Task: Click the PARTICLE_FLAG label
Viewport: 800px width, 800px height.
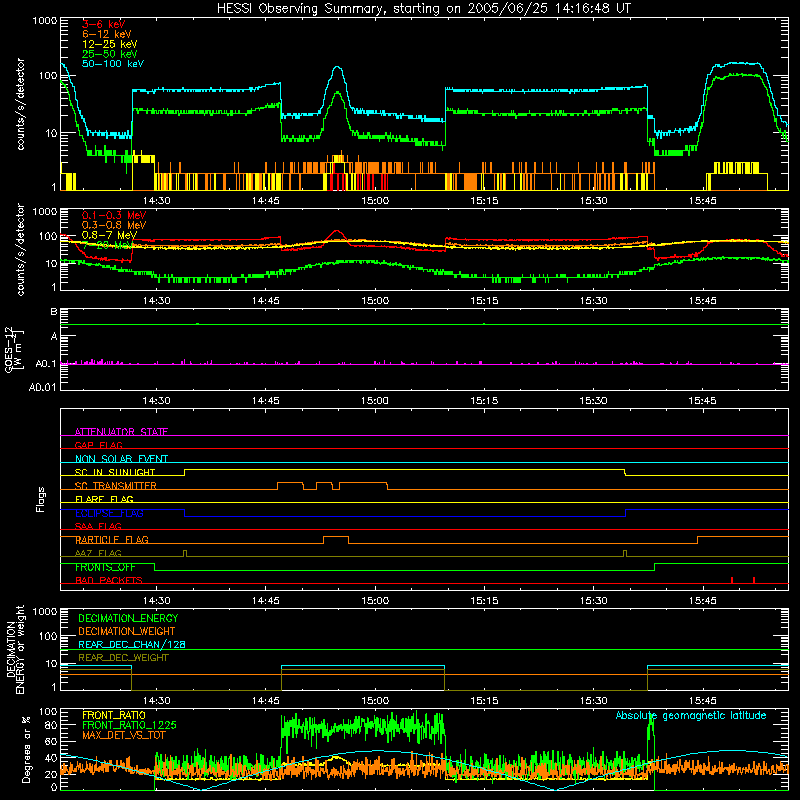Action: 112,540
